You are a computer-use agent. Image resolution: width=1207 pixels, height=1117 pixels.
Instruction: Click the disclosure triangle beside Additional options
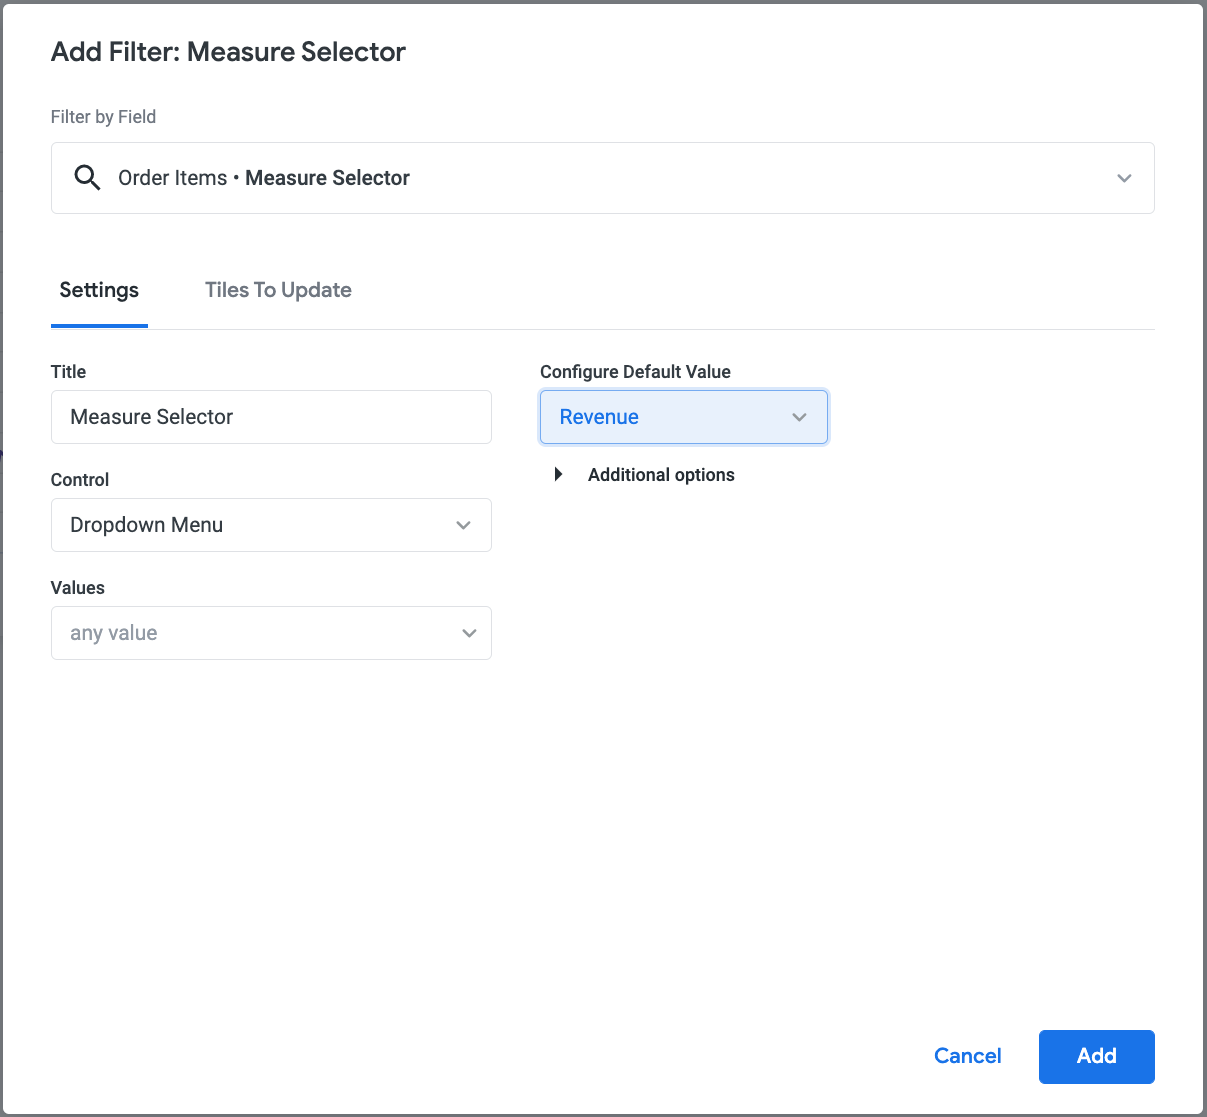pos(558,474)
